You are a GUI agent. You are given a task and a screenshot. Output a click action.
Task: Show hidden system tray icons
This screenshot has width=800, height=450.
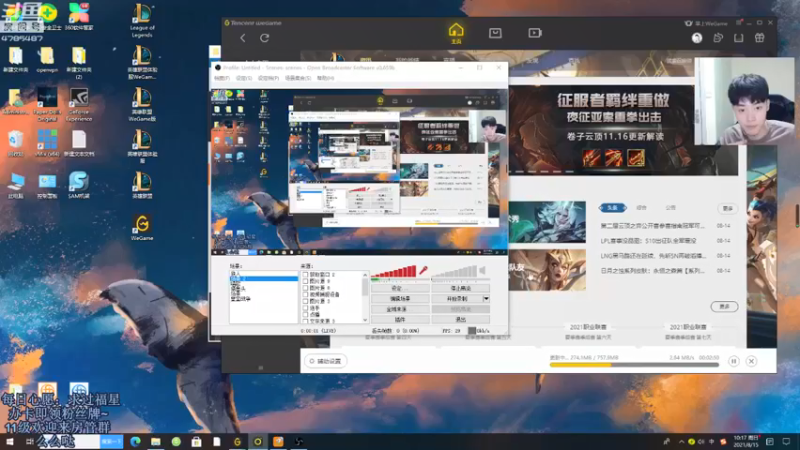click(x=681, y=442)
